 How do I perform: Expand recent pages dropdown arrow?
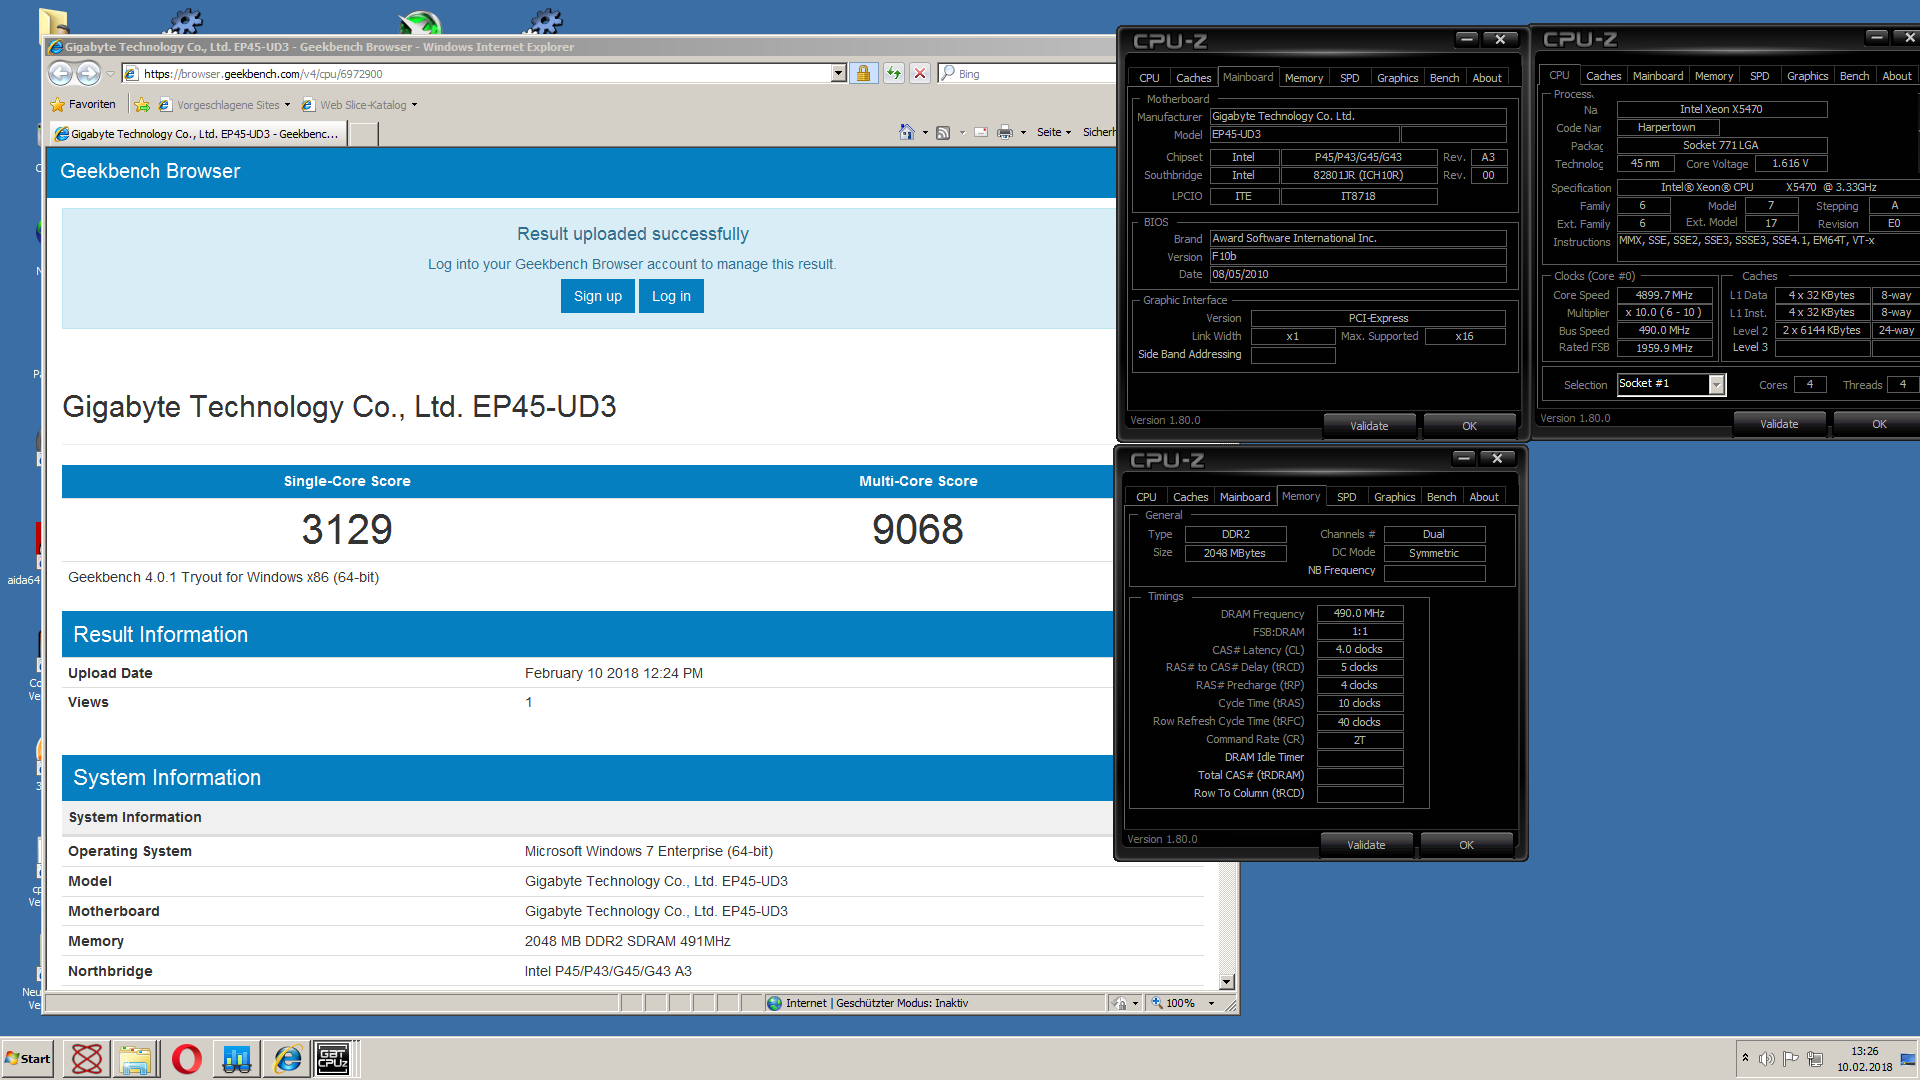(110, 74)
